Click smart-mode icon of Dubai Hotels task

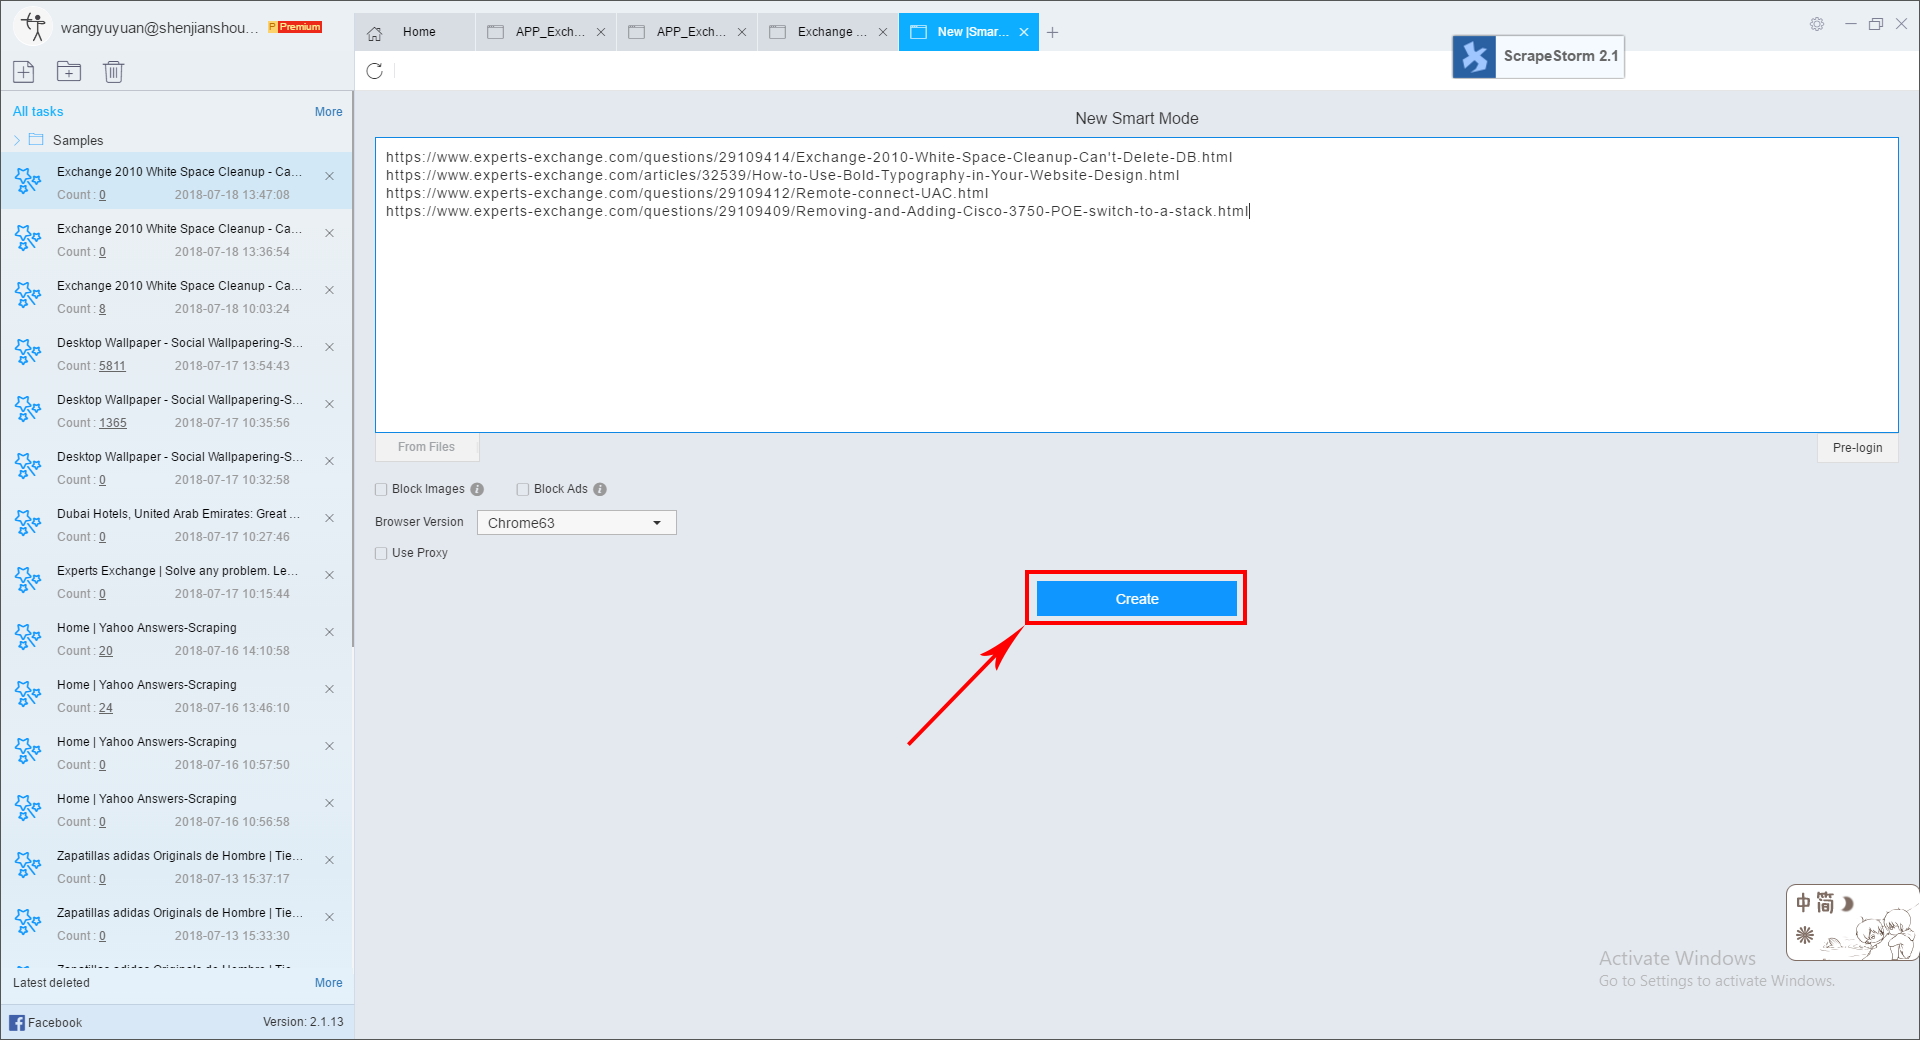pyautogui.click(x=28, y=524)
